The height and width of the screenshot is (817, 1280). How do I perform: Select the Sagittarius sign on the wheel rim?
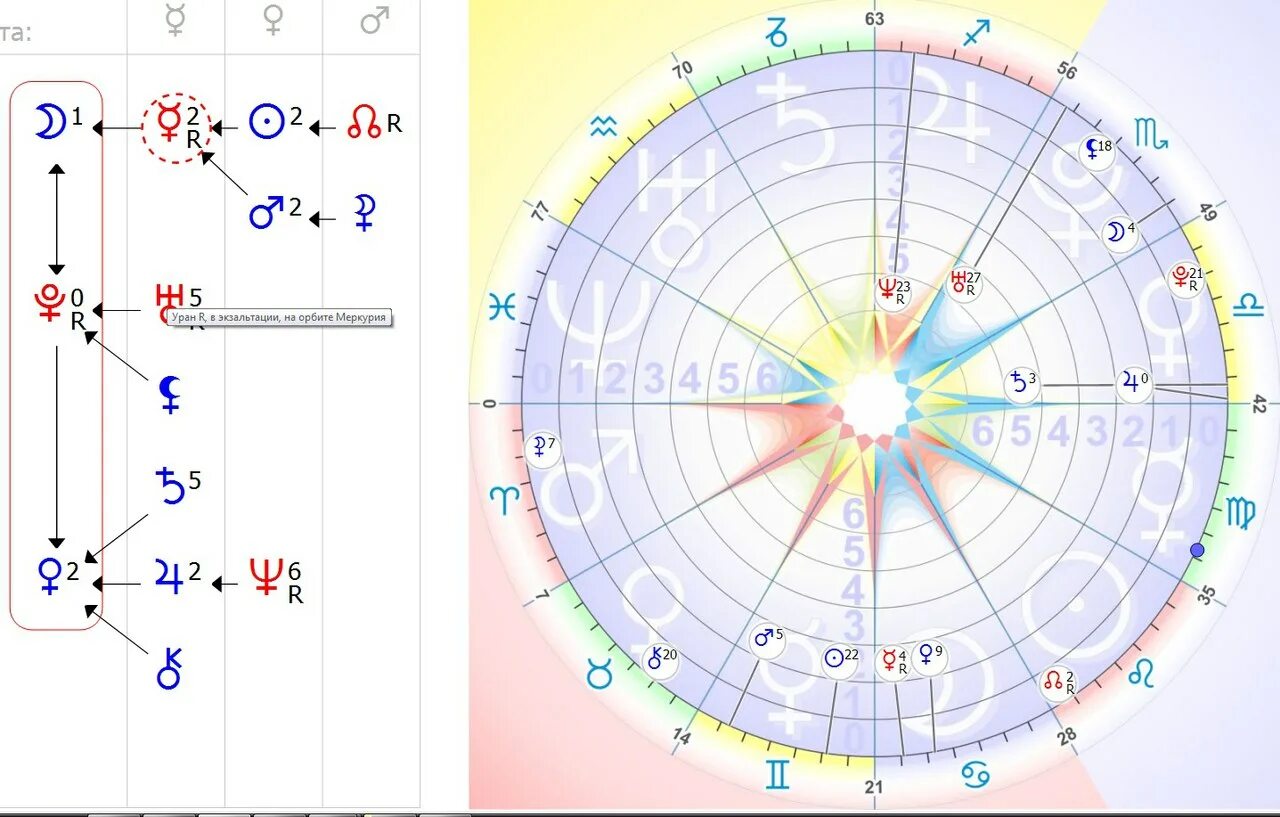point(975,35)
